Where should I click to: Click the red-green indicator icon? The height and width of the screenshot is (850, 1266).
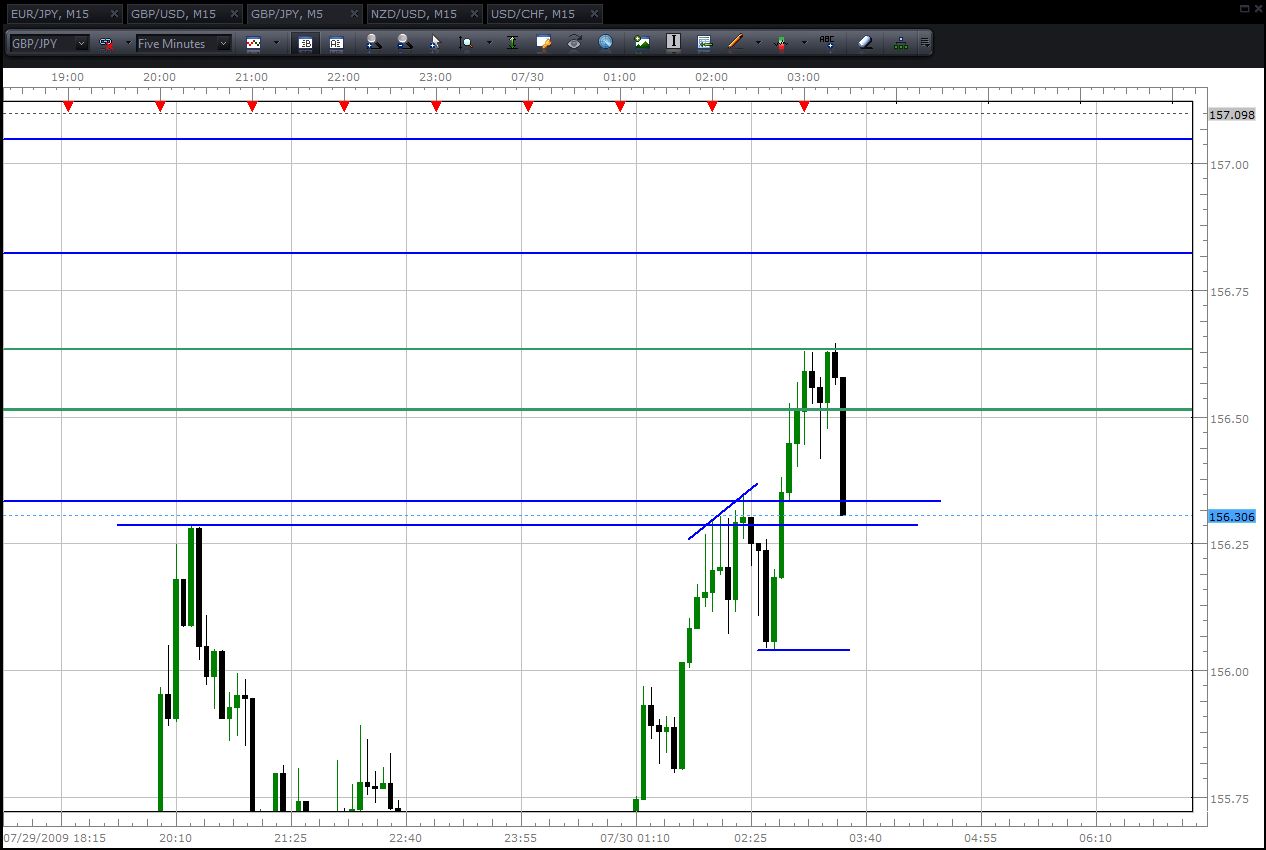click(x=781, y=43)
